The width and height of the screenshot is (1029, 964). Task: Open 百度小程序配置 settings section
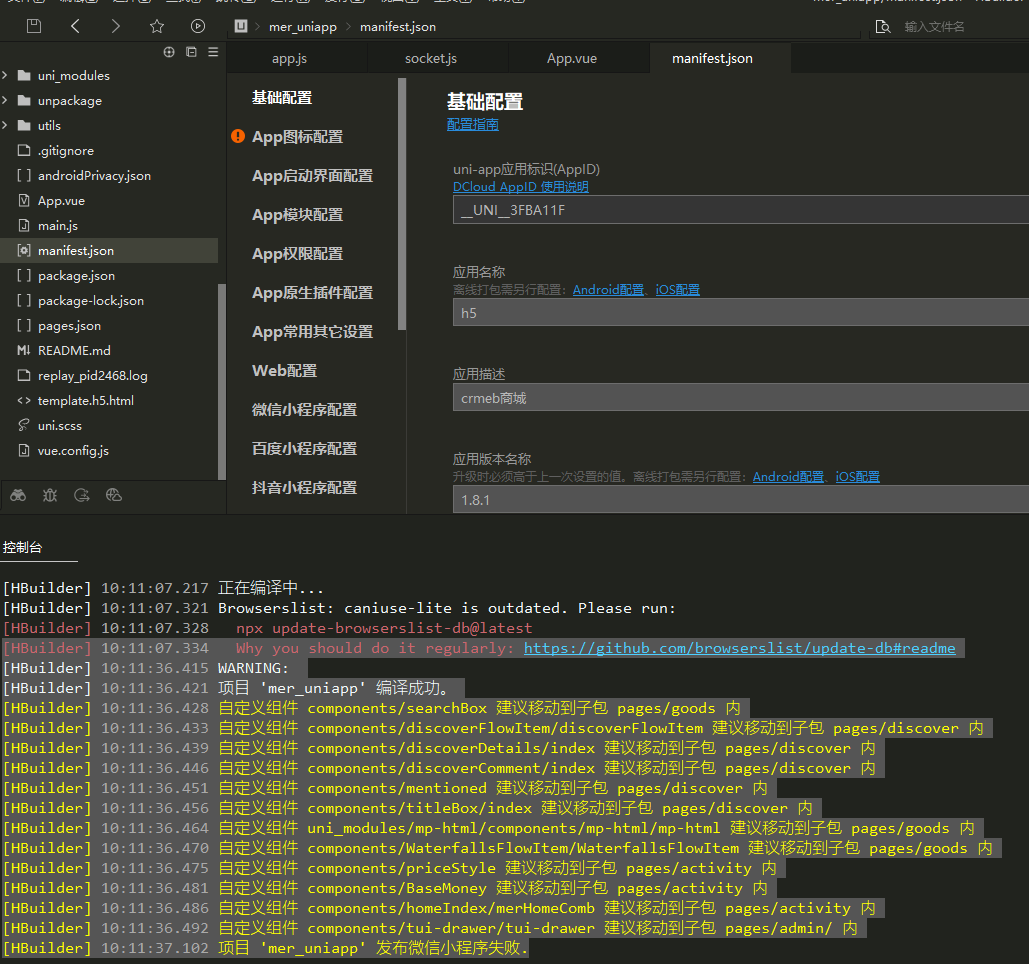[x=304, y=449]
